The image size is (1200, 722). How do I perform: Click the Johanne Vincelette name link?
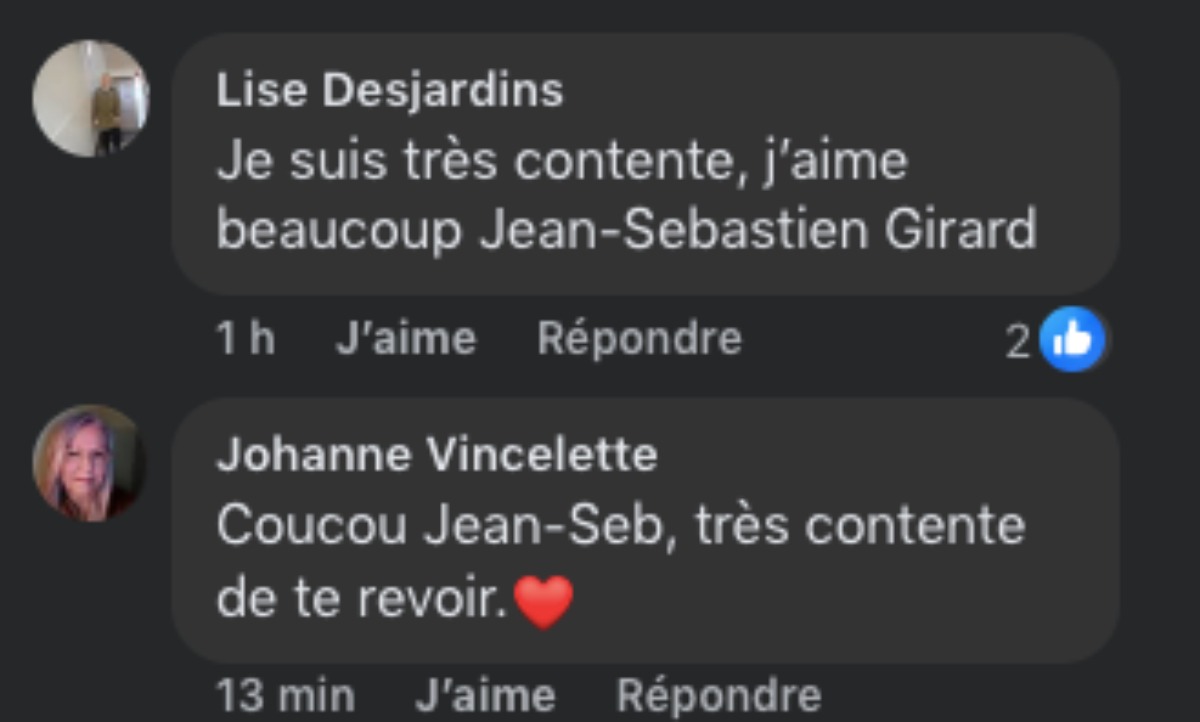pos(437,455)
